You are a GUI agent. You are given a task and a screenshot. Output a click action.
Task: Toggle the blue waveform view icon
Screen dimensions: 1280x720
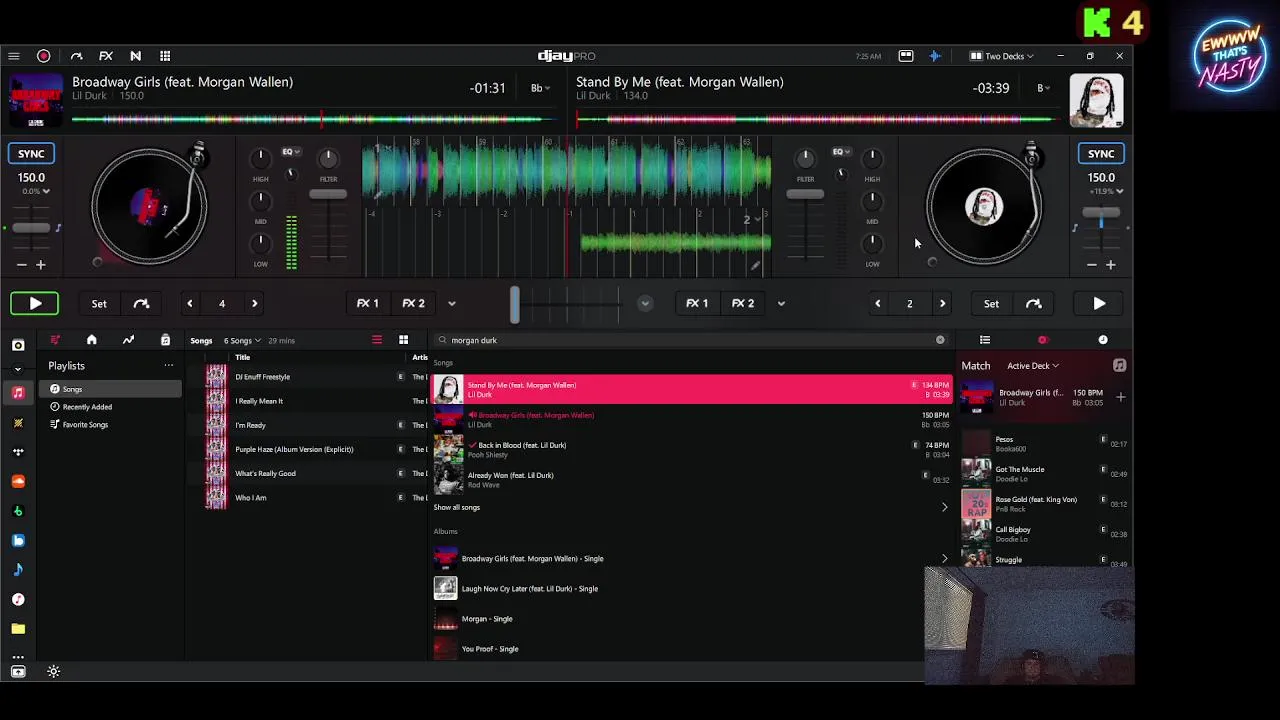[x=935, y=56]
